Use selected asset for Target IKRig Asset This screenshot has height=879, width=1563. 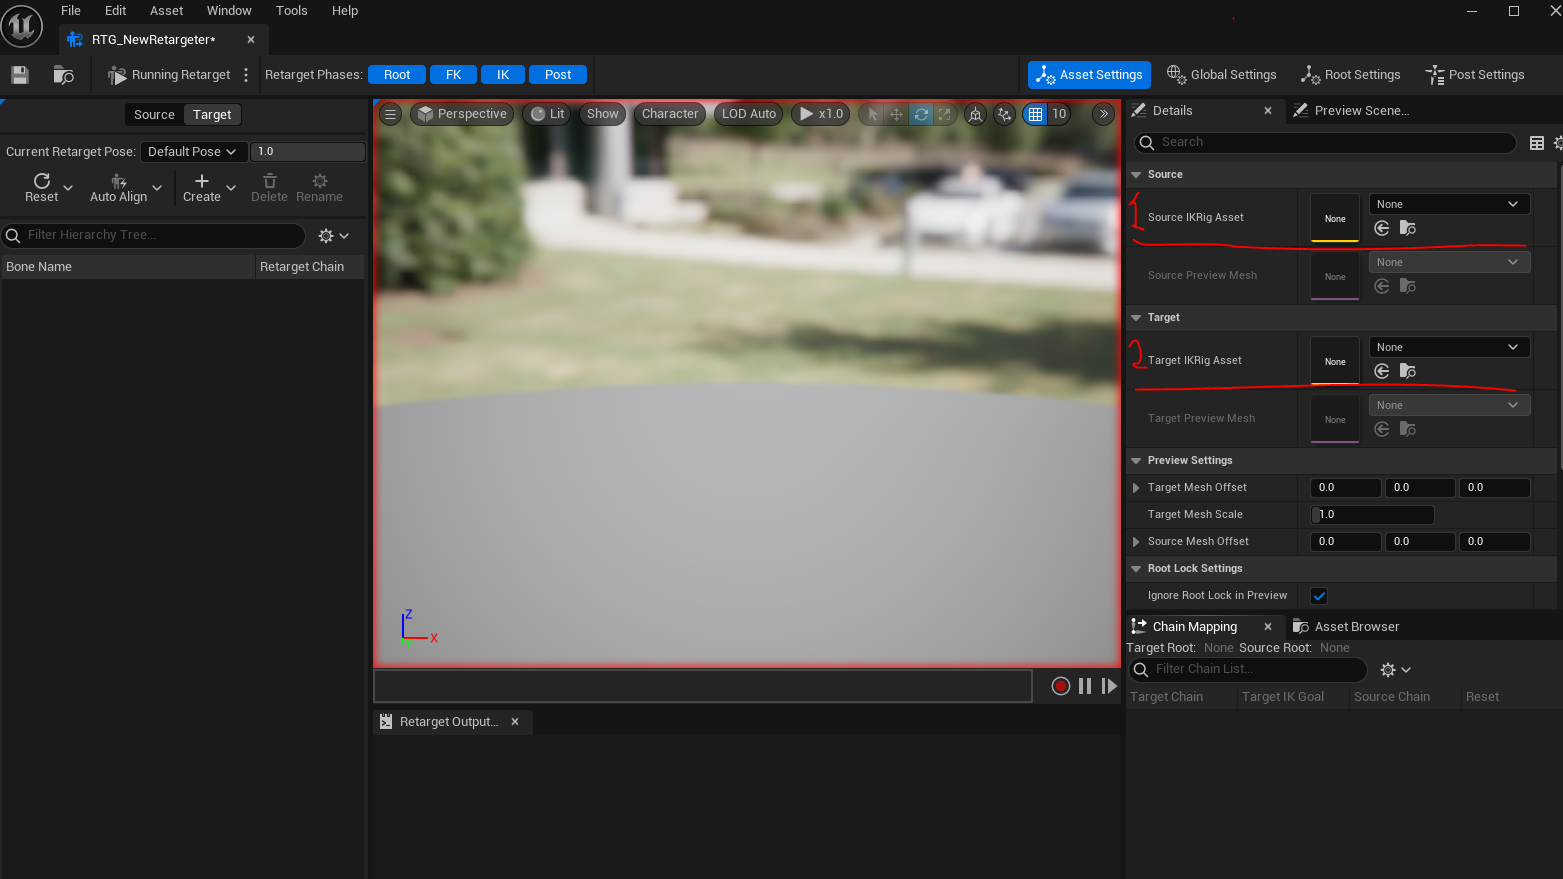click(1382, 372)
